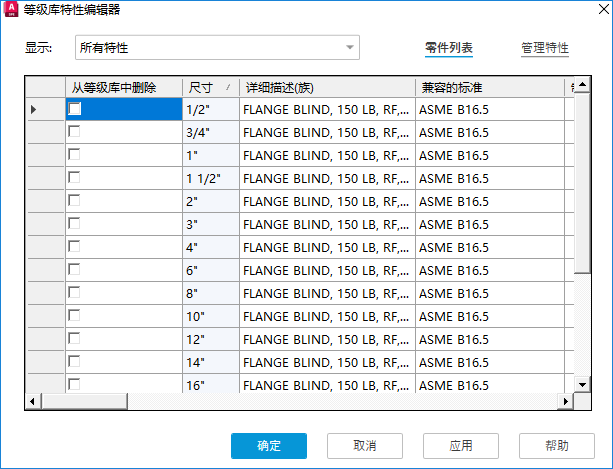
Task: Click vertical scrollbar up arrow
Action: (x=583, y=85)
